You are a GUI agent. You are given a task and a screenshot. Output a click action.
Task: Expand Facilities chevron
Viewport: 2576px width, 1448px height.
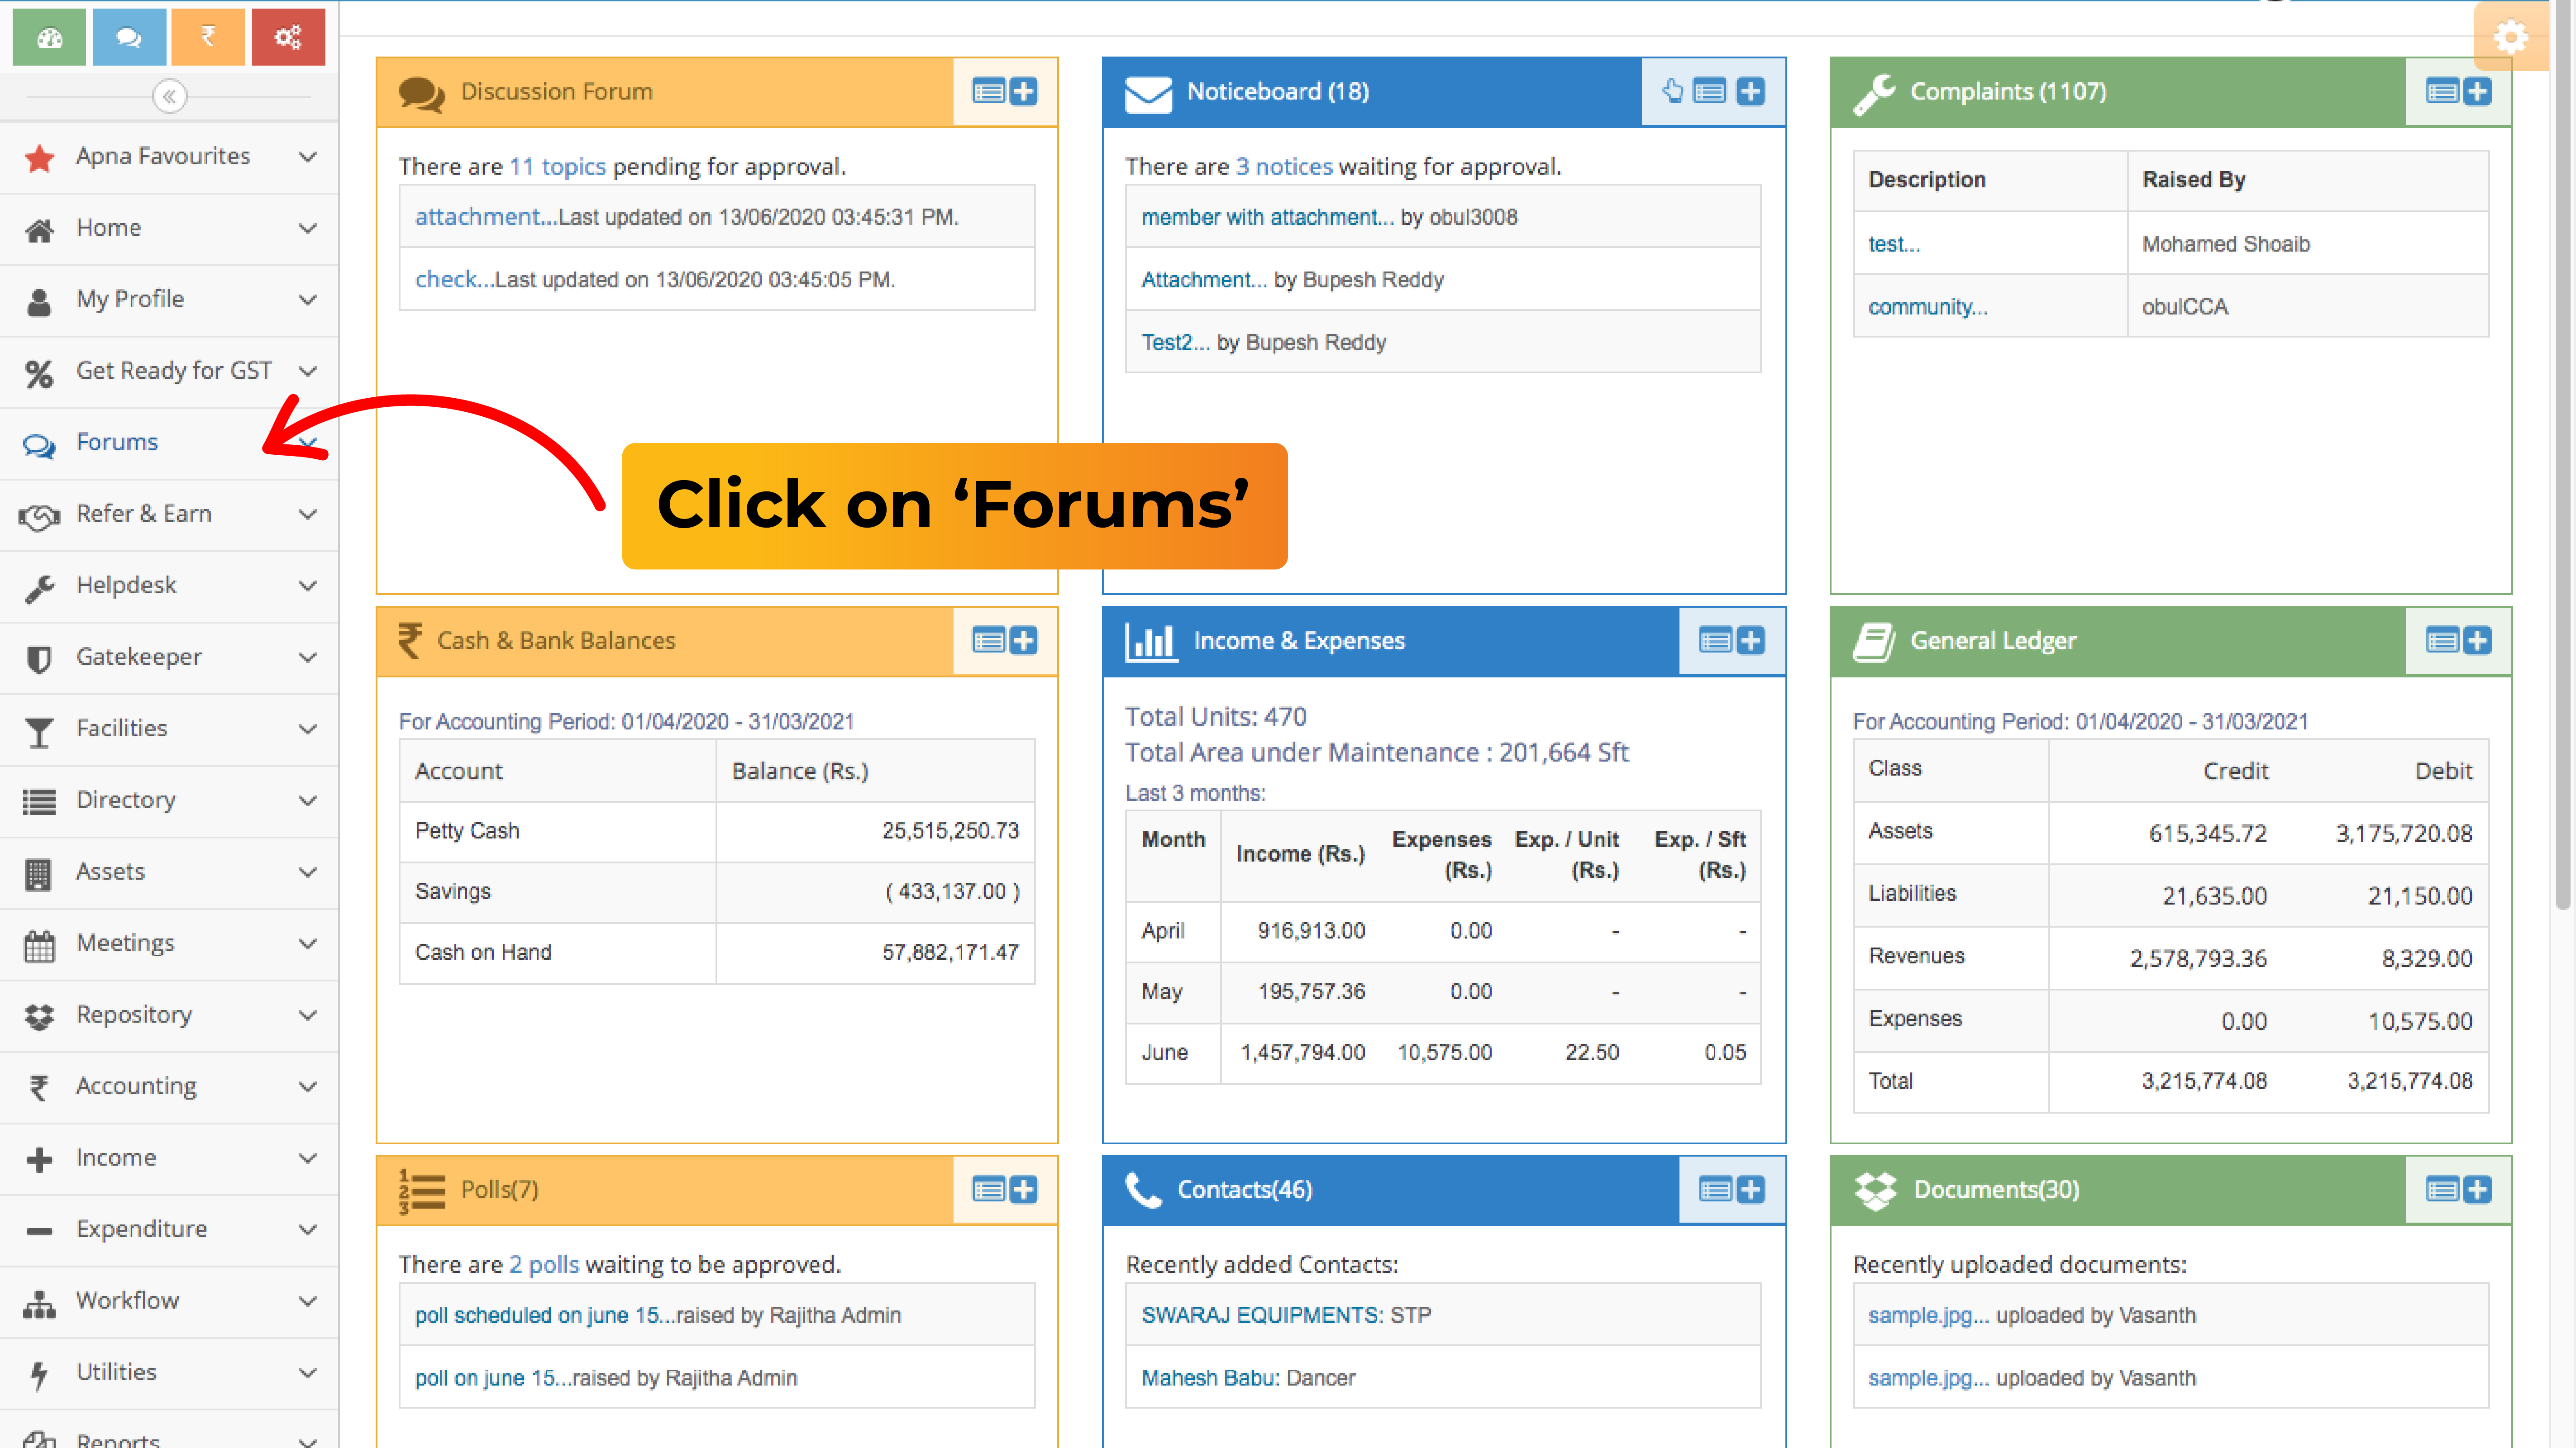click(308, 729)
